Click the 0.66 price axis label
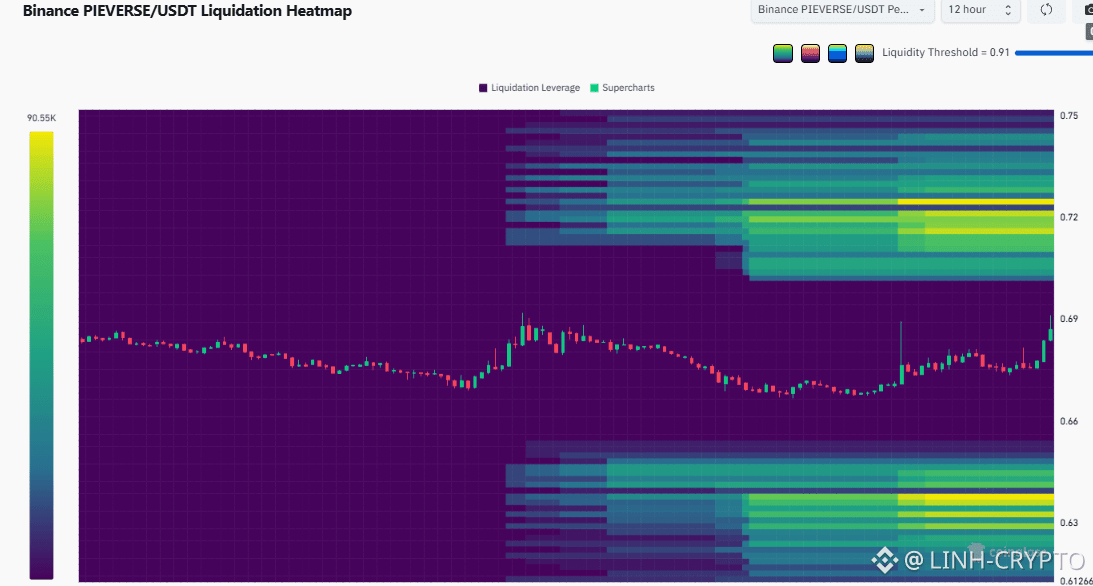 tap(1069, 421)
